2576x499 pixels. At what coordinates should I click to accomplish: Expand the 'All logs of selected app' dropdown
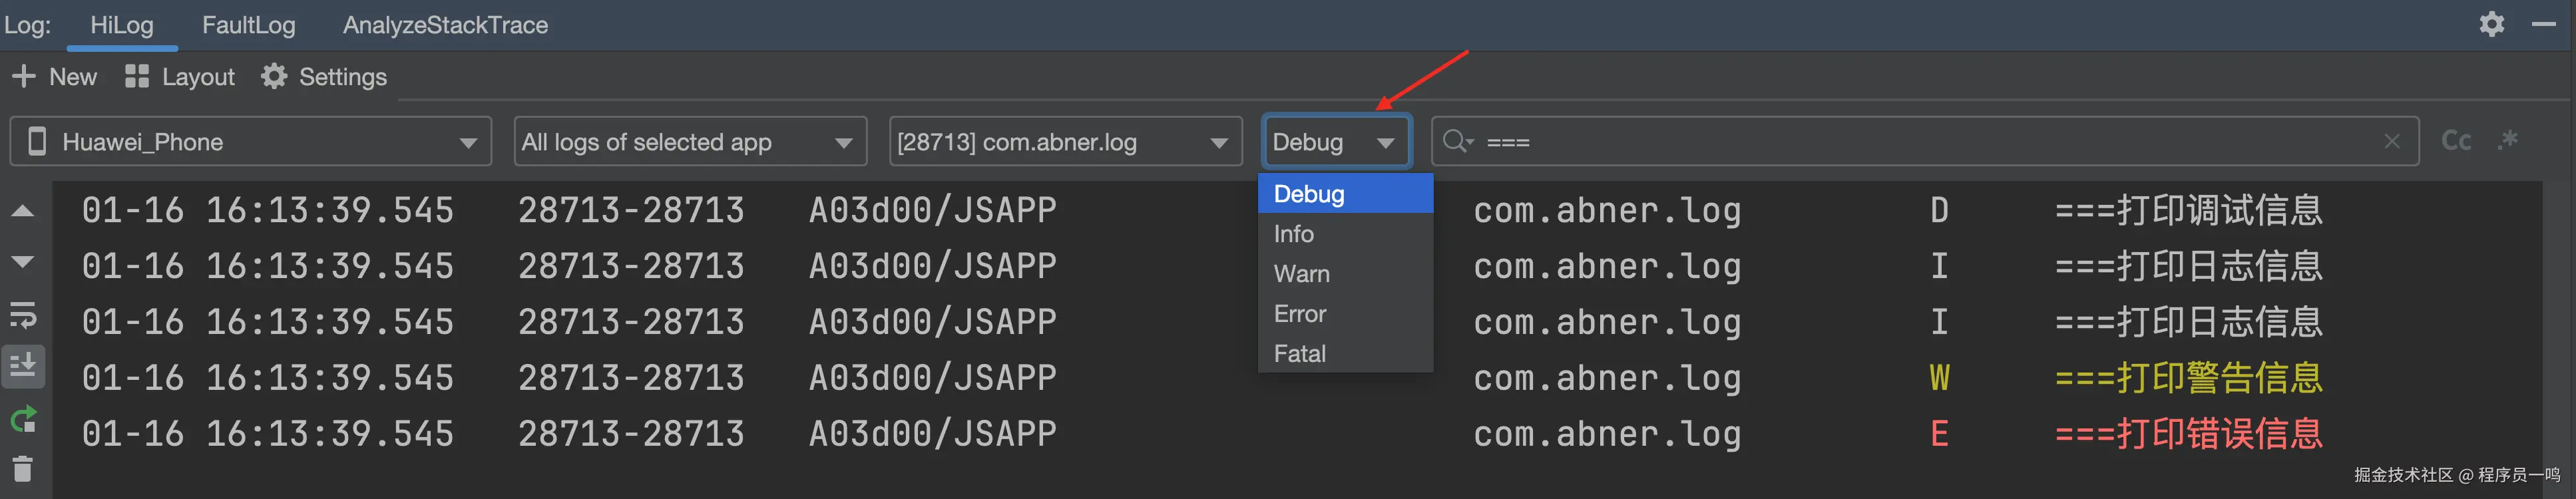[x=689, y=142]
